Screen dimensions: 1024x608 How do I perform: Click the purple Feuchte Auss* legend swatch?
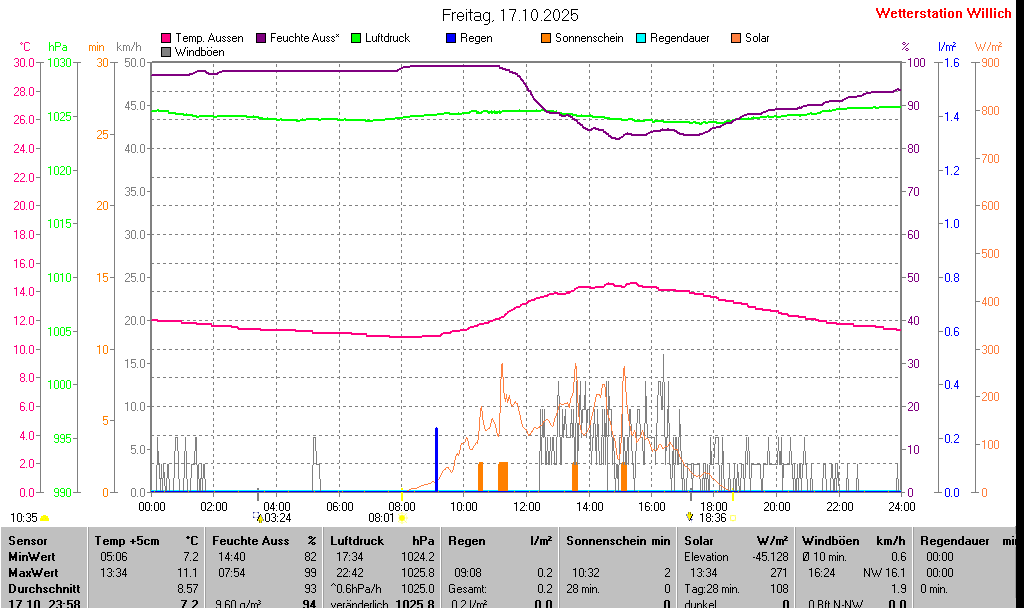pos(261,38)
